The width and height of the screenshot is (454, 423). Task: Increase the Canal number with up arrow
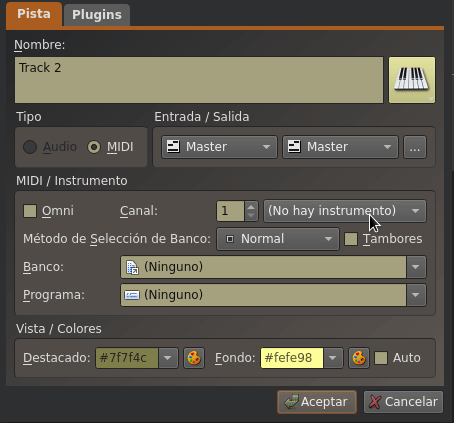tap(251, 206)
